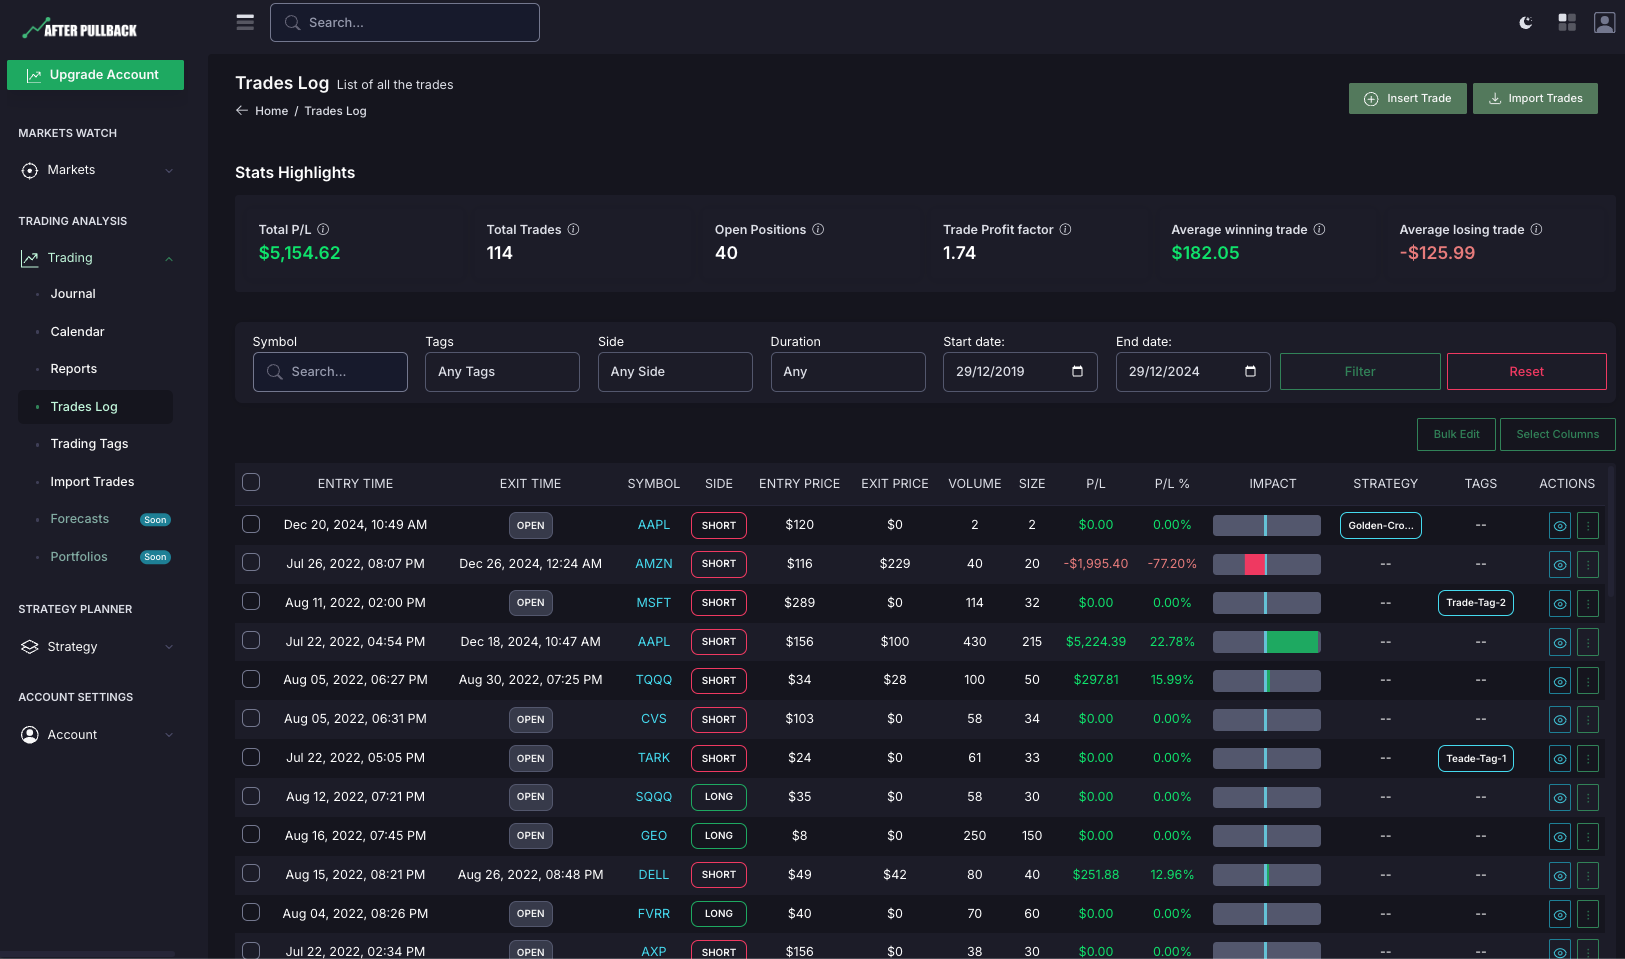Expand the Strategy sidebar section
This screenshot has width=1625, height=959.
click(96, 647)
